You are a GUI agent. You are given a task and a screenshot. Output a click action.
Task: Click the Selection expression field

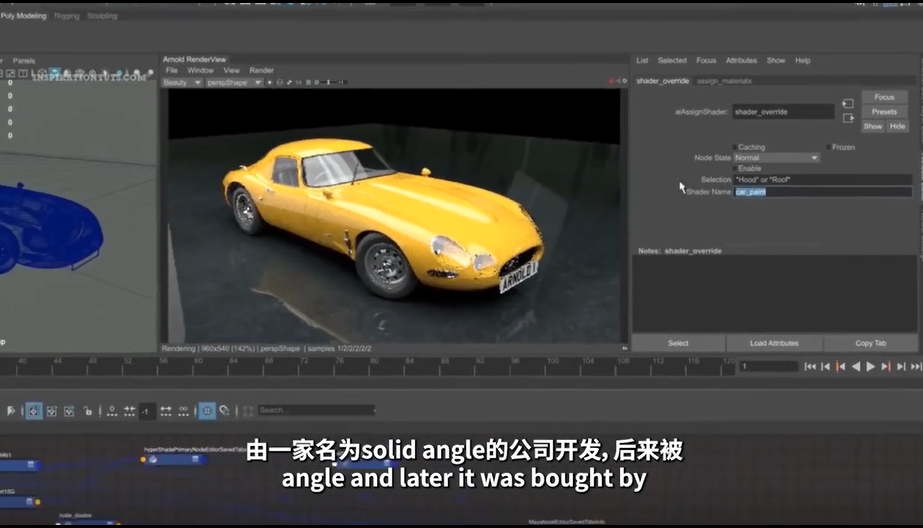822,180
